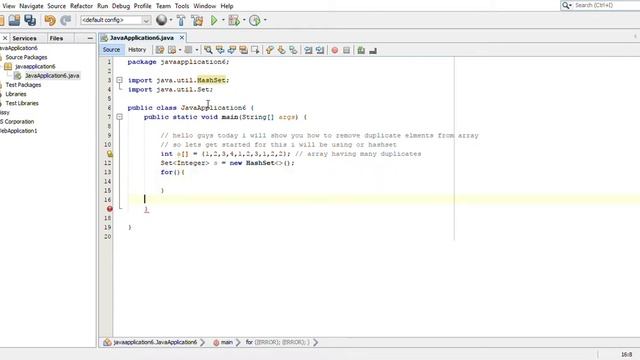Open the Debug menu
640x360 pixels.
[x=121, y=6]
